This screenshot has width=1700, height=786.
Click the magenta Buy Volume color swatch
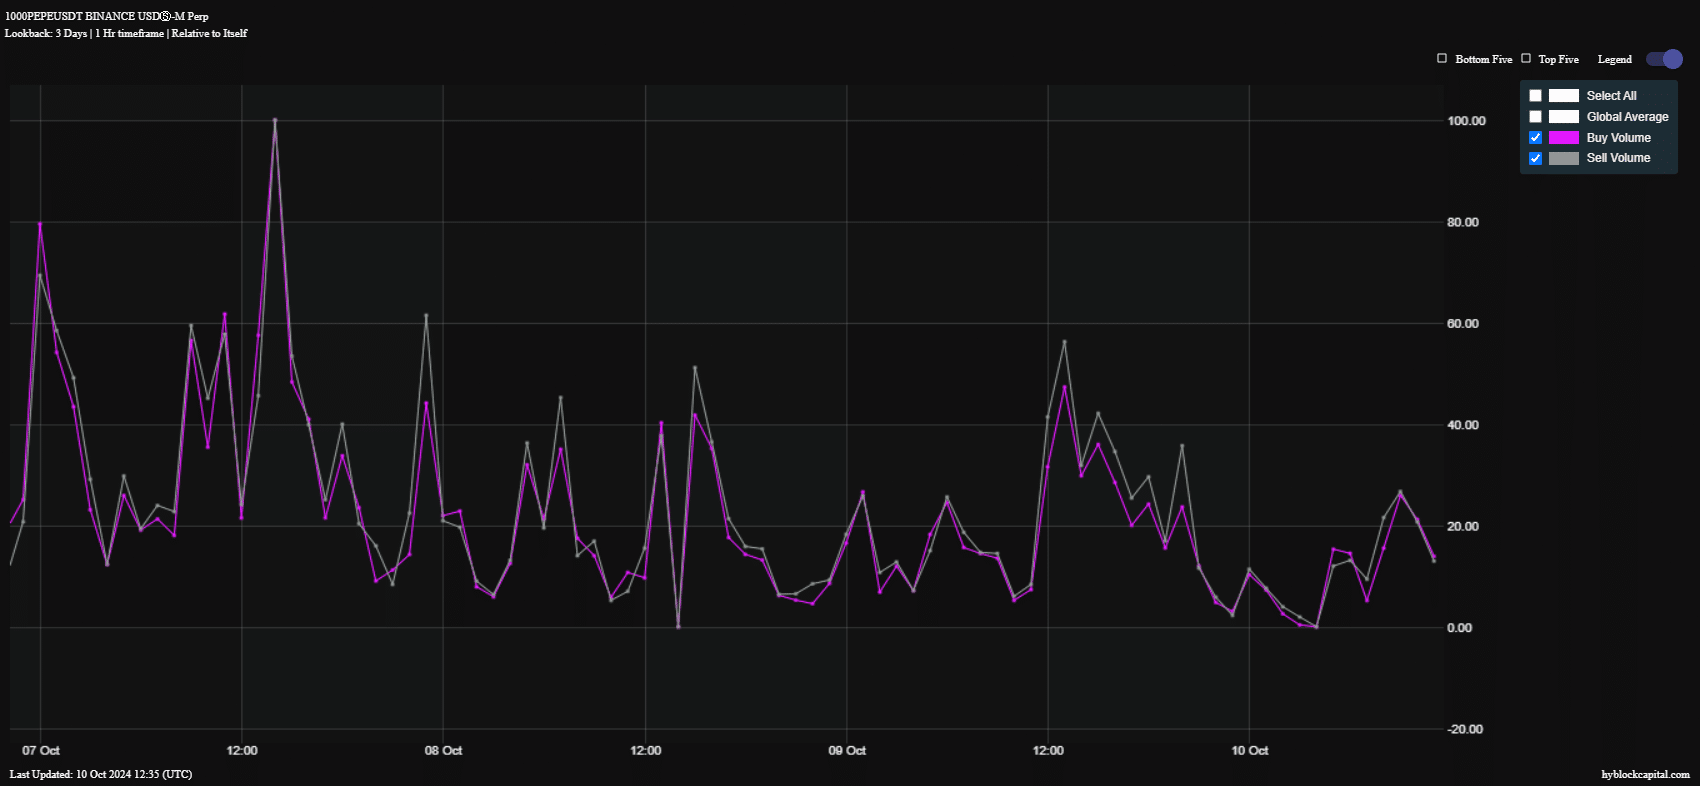click(1564, 138)
